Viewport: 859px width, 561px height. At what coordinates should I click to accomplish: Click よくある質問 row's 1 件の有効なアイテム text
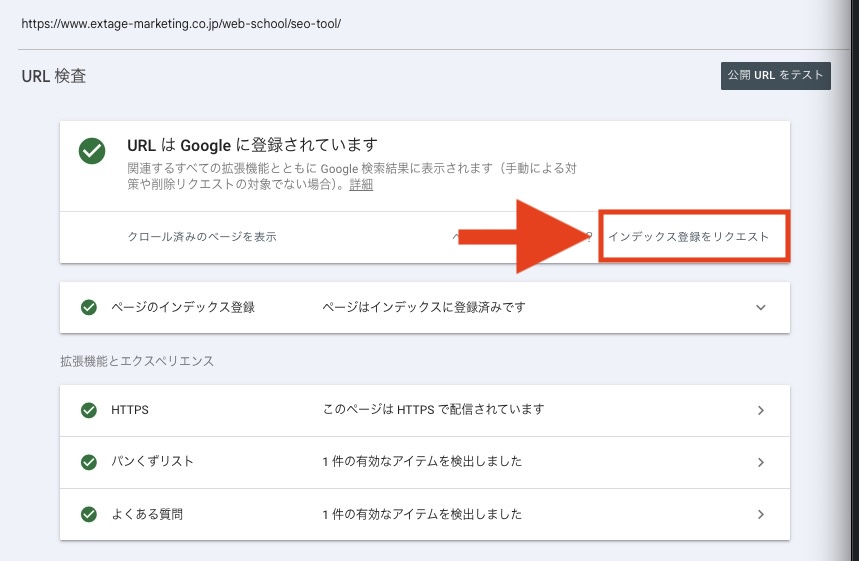click(422, 514)
